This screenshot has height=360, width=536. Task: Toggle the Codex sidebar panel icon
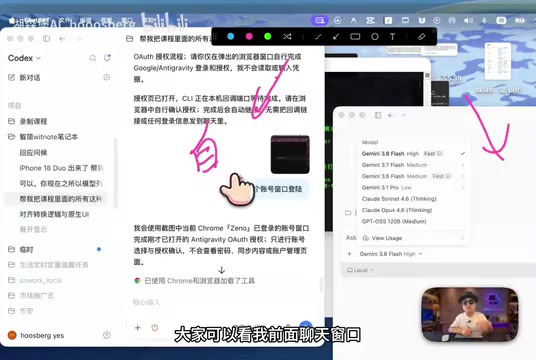46,39
